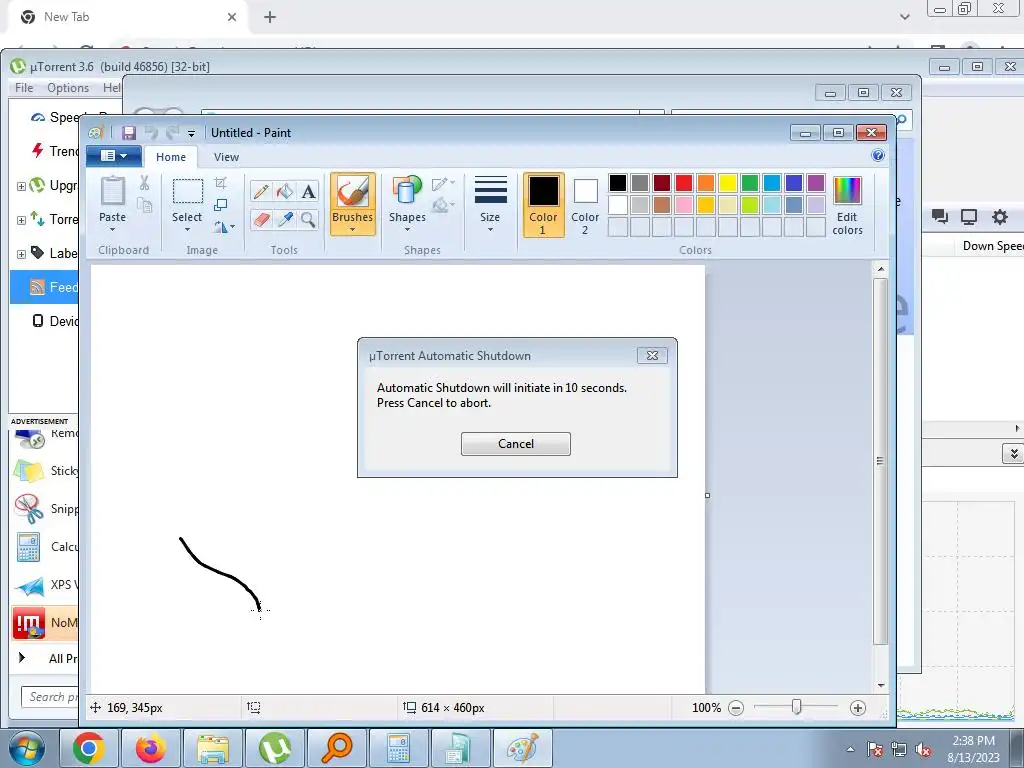The width and height of the screenshot is (1024, 768).
Task: Click the Copy icon in Clipboard group
Action: [x=144, y=206]
